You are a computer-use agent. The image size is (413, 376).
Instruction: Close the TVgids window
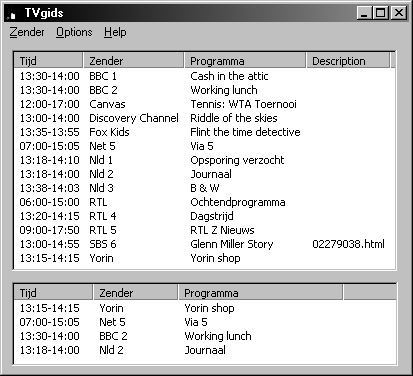click(x=399, y=13)
